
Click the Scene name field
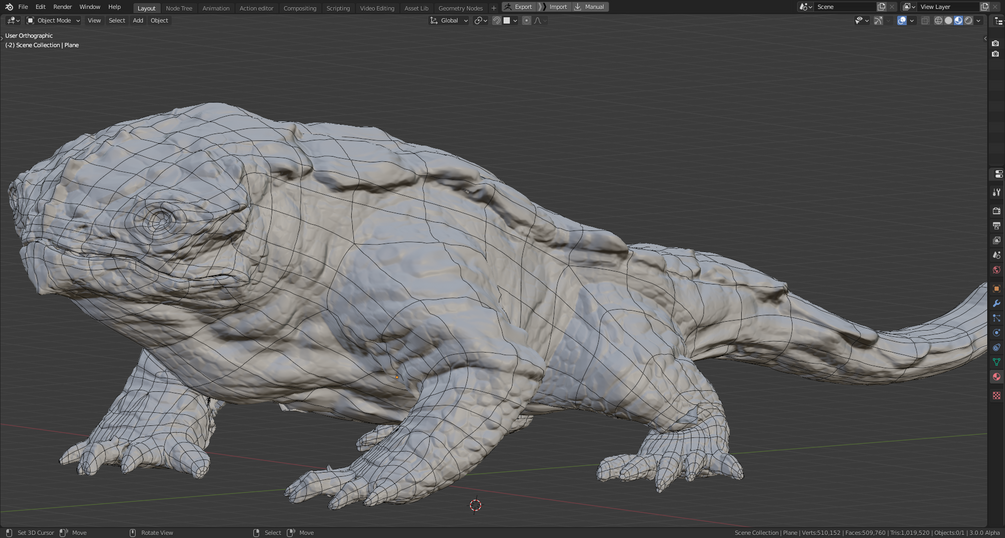(x=845, y=6)
